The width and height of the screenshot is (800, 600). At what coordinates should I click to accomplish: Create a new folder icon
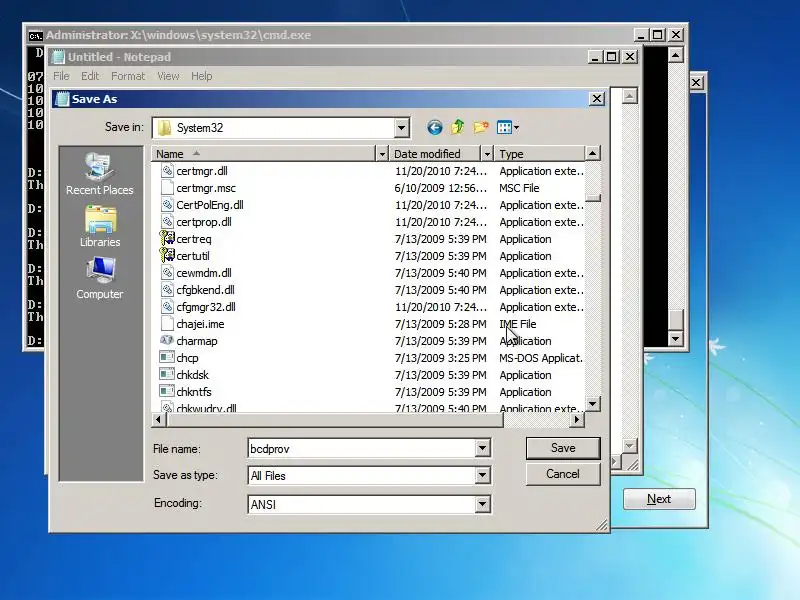[x=480, y=127]
